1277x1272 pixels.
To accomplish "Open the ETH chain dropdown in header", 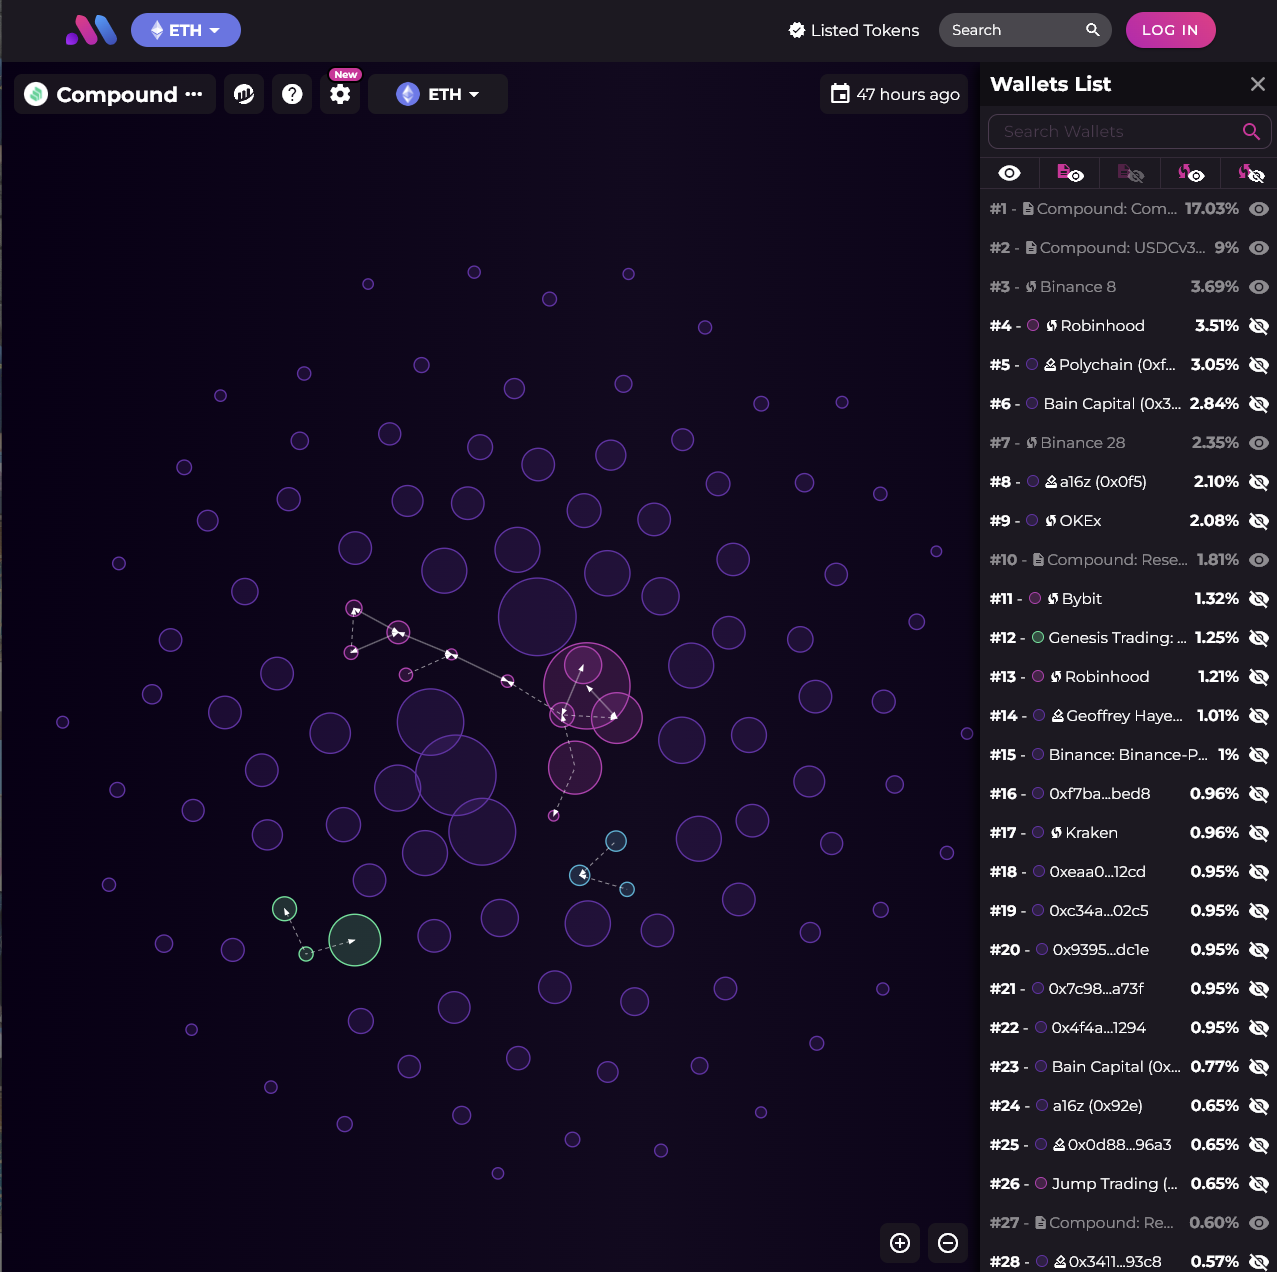I will tap(186, 30).
